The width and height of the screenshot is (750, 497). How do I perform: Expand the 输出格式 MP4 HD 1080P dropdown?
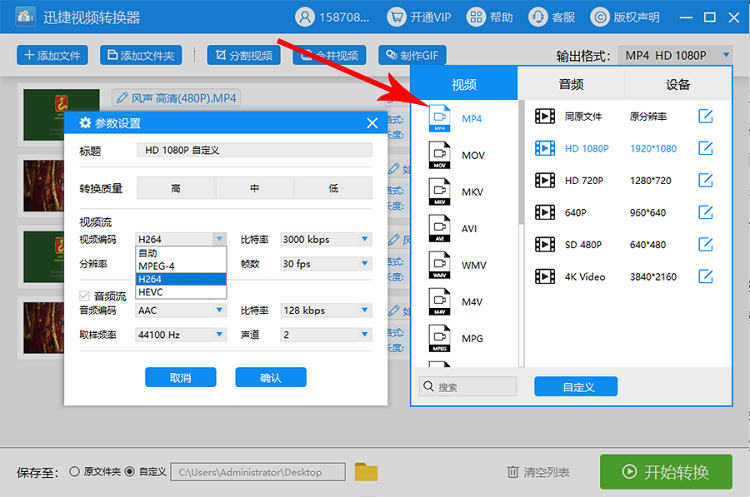tap(675, 55)
